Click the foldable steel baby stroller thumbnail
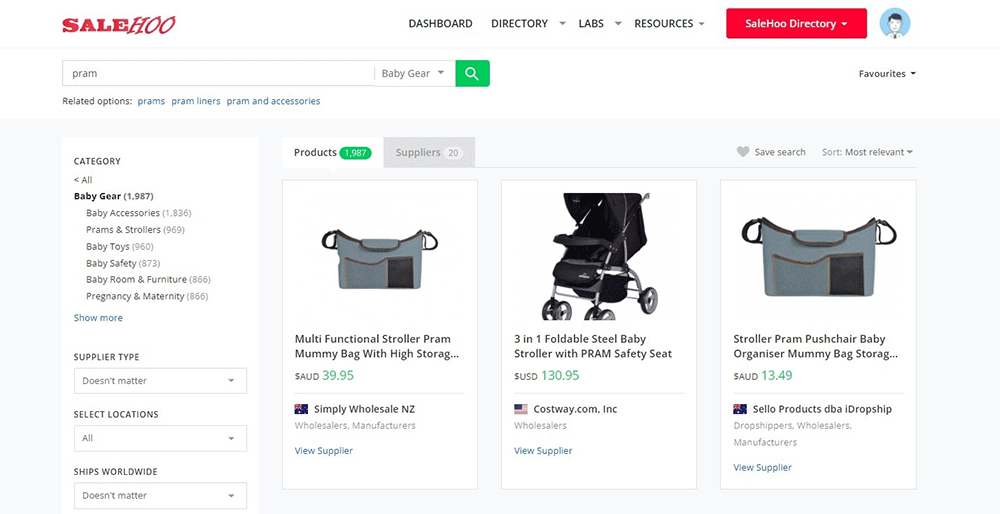 (x=598, y=255)
